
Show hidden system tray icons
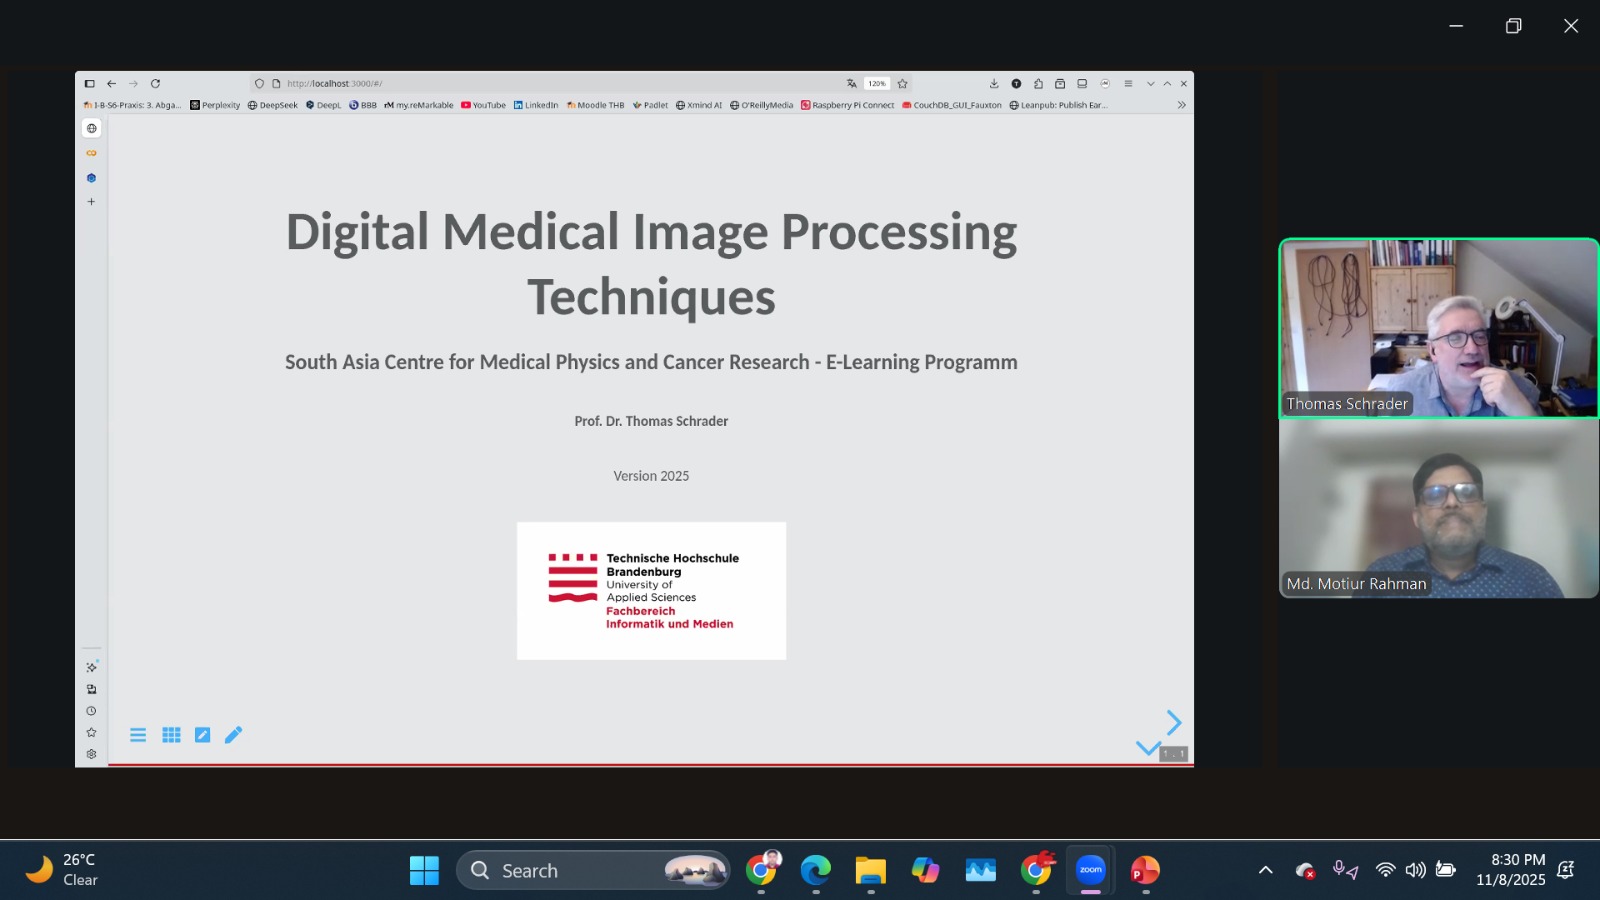coord(1265,870)
